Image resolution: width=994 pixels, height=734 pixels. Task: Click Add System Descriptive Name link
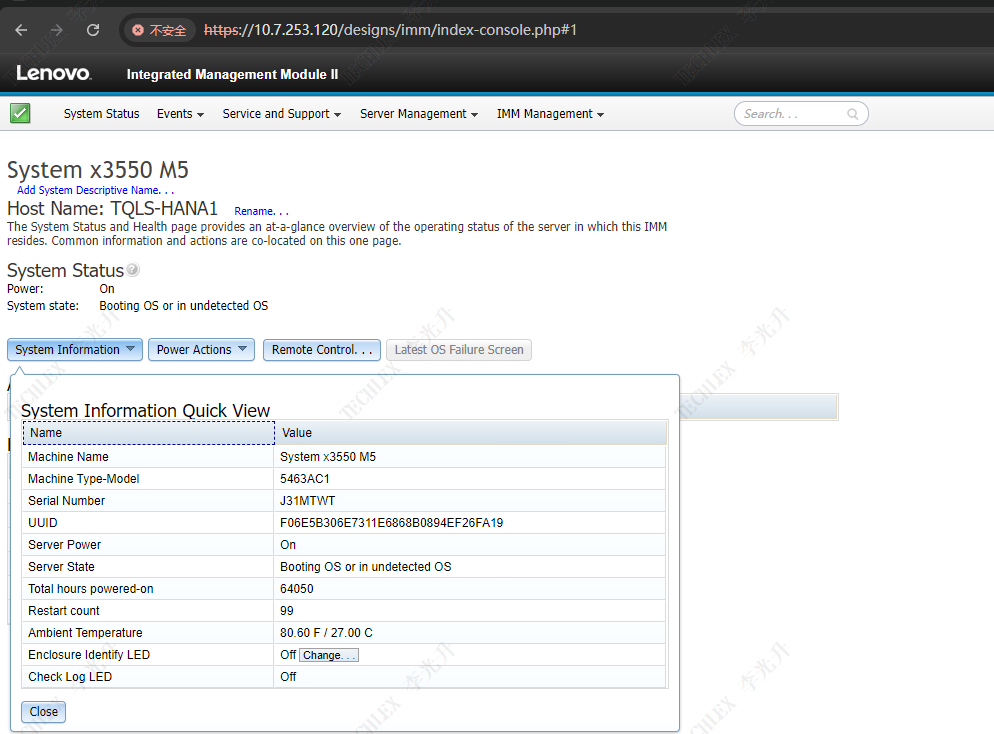click(95, 190)
